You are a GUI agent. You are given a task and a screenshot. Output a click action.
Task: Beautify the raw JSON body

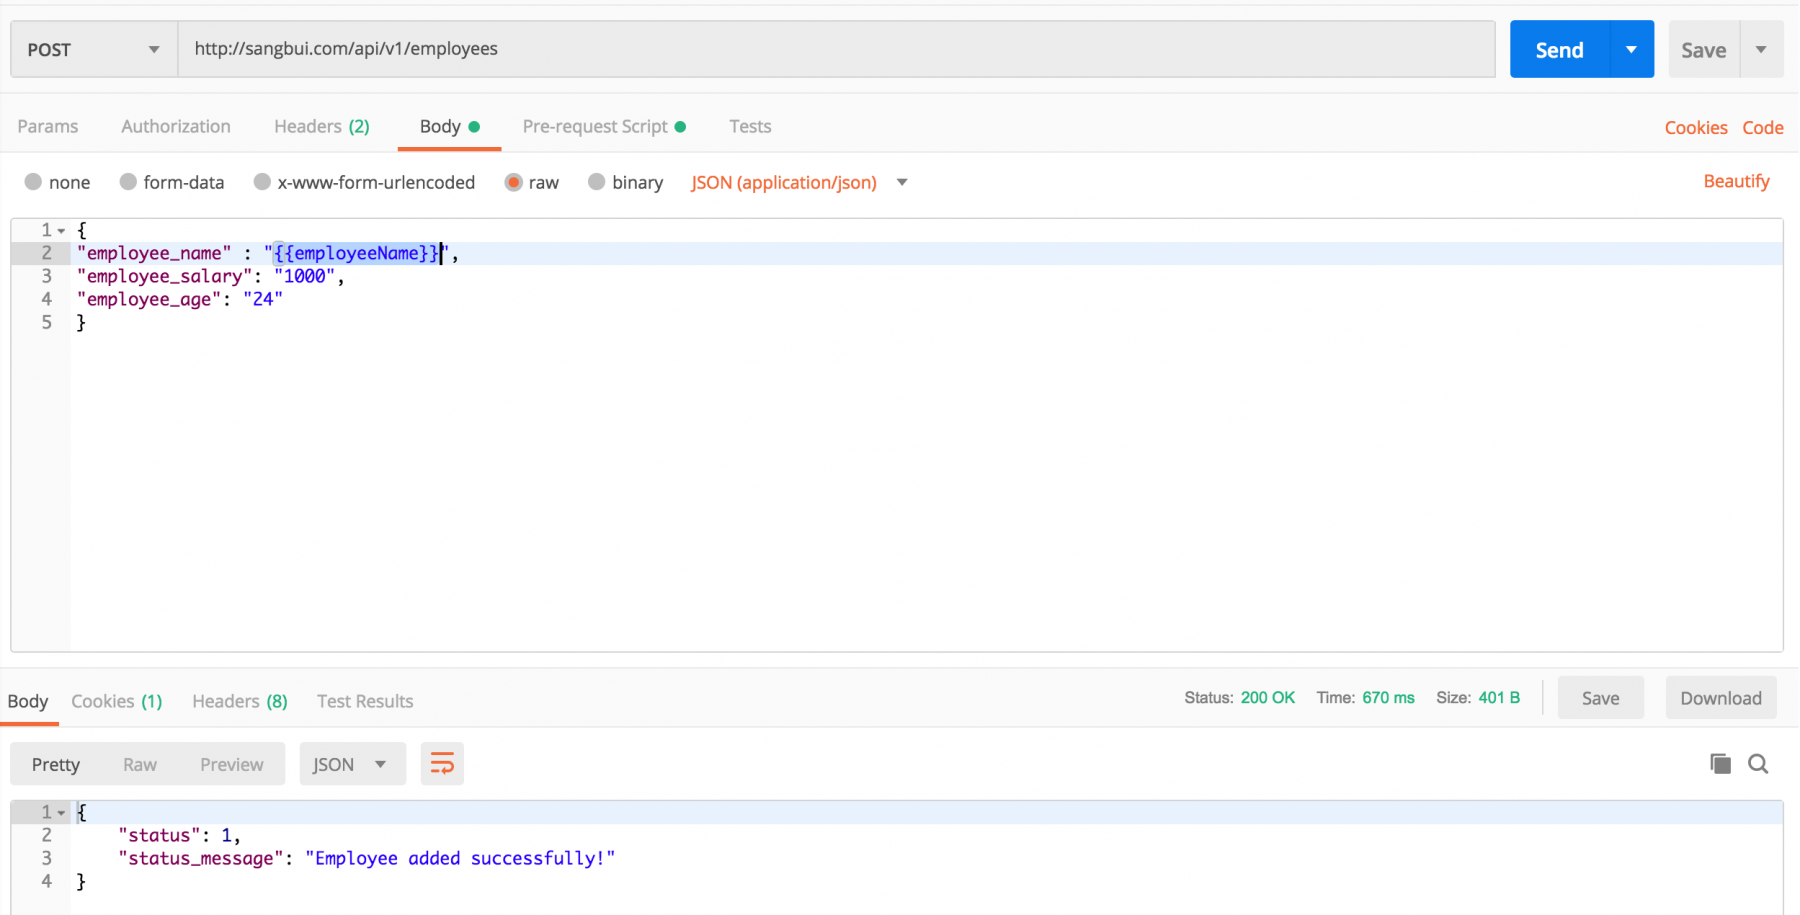click(x=1736, y=181)
